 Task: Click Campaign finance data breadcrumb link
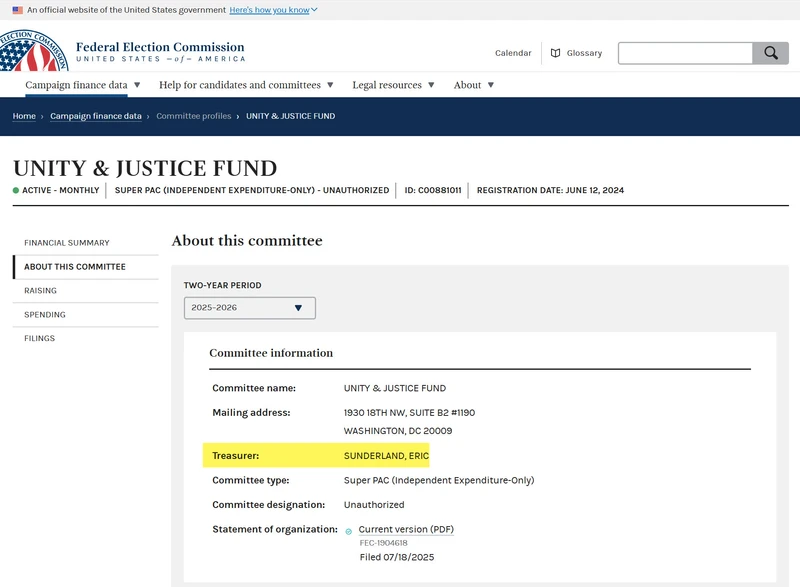click(x=96, y=116)
